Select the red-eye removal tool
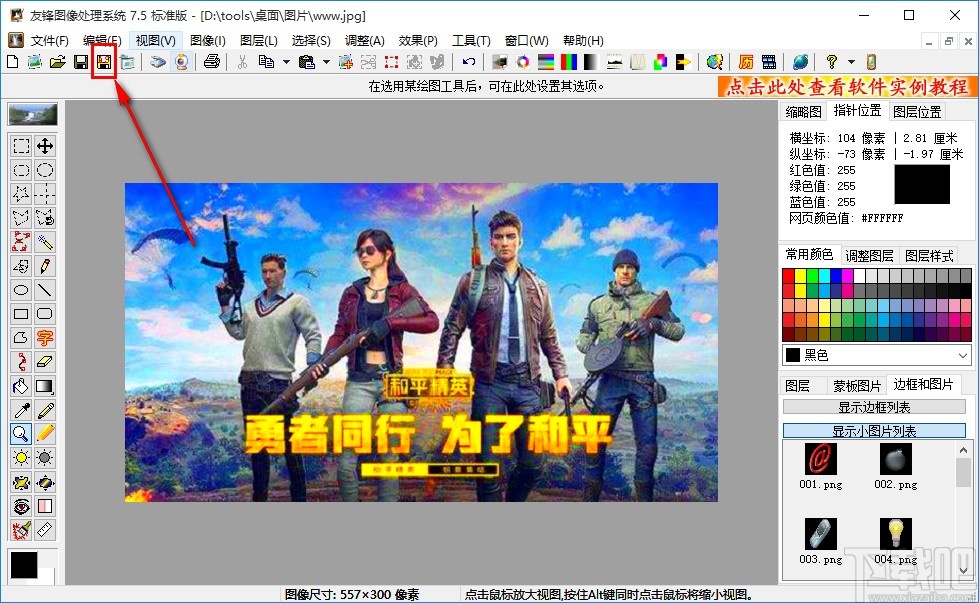The image size is (979, 603). (x=21, y=506)
